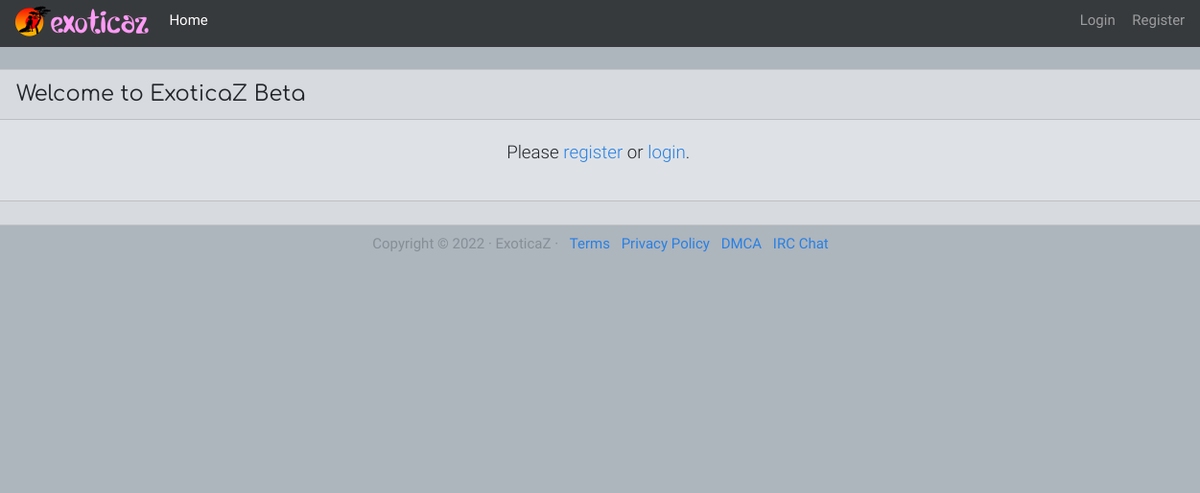The image size is (1200, 493).
Task: Click the Copyright © 2022 footer text
Action: [428, 244]
